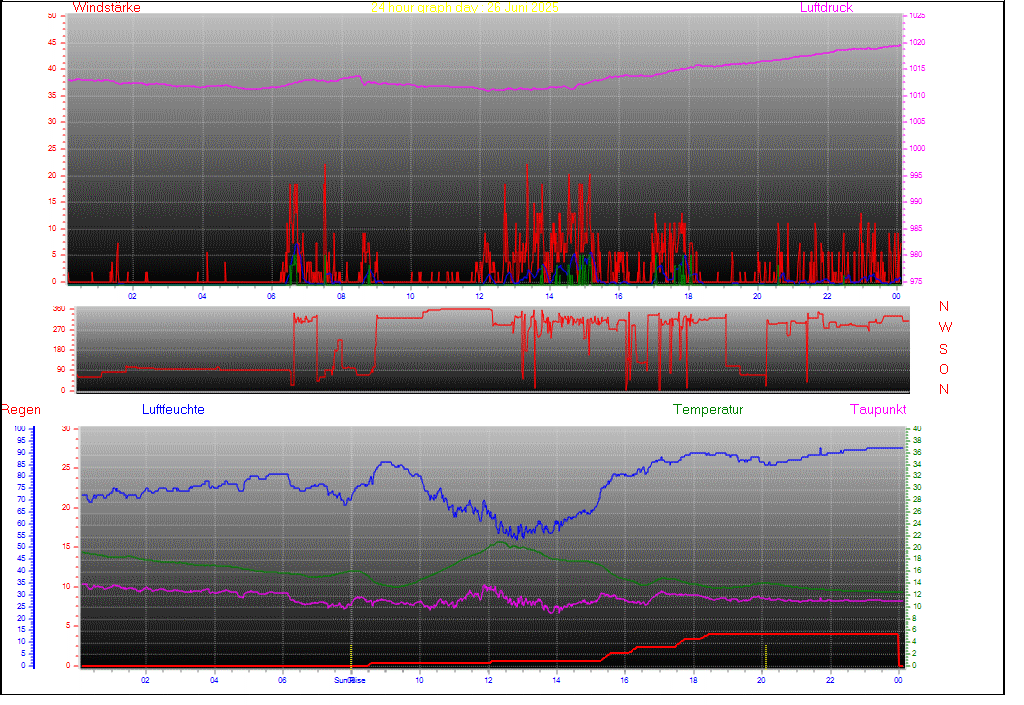Click the red Windstärke axis label

107,7
